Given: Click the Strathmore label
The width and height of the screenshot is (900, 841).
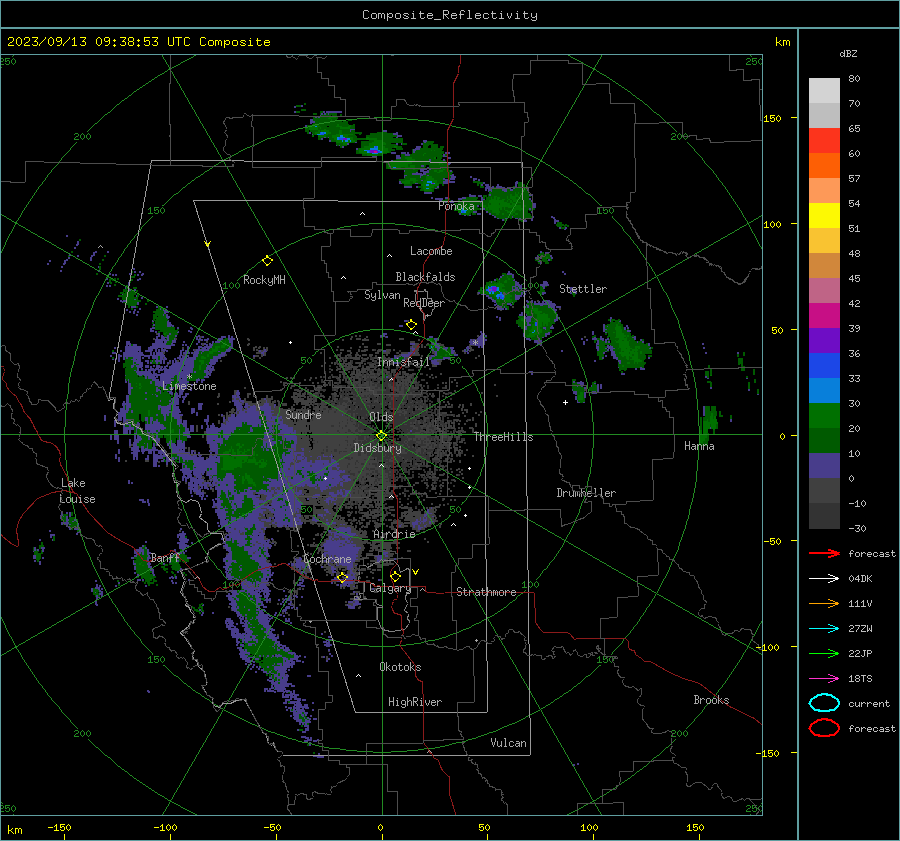Looking at the screenshot, I should coord(486,592).
